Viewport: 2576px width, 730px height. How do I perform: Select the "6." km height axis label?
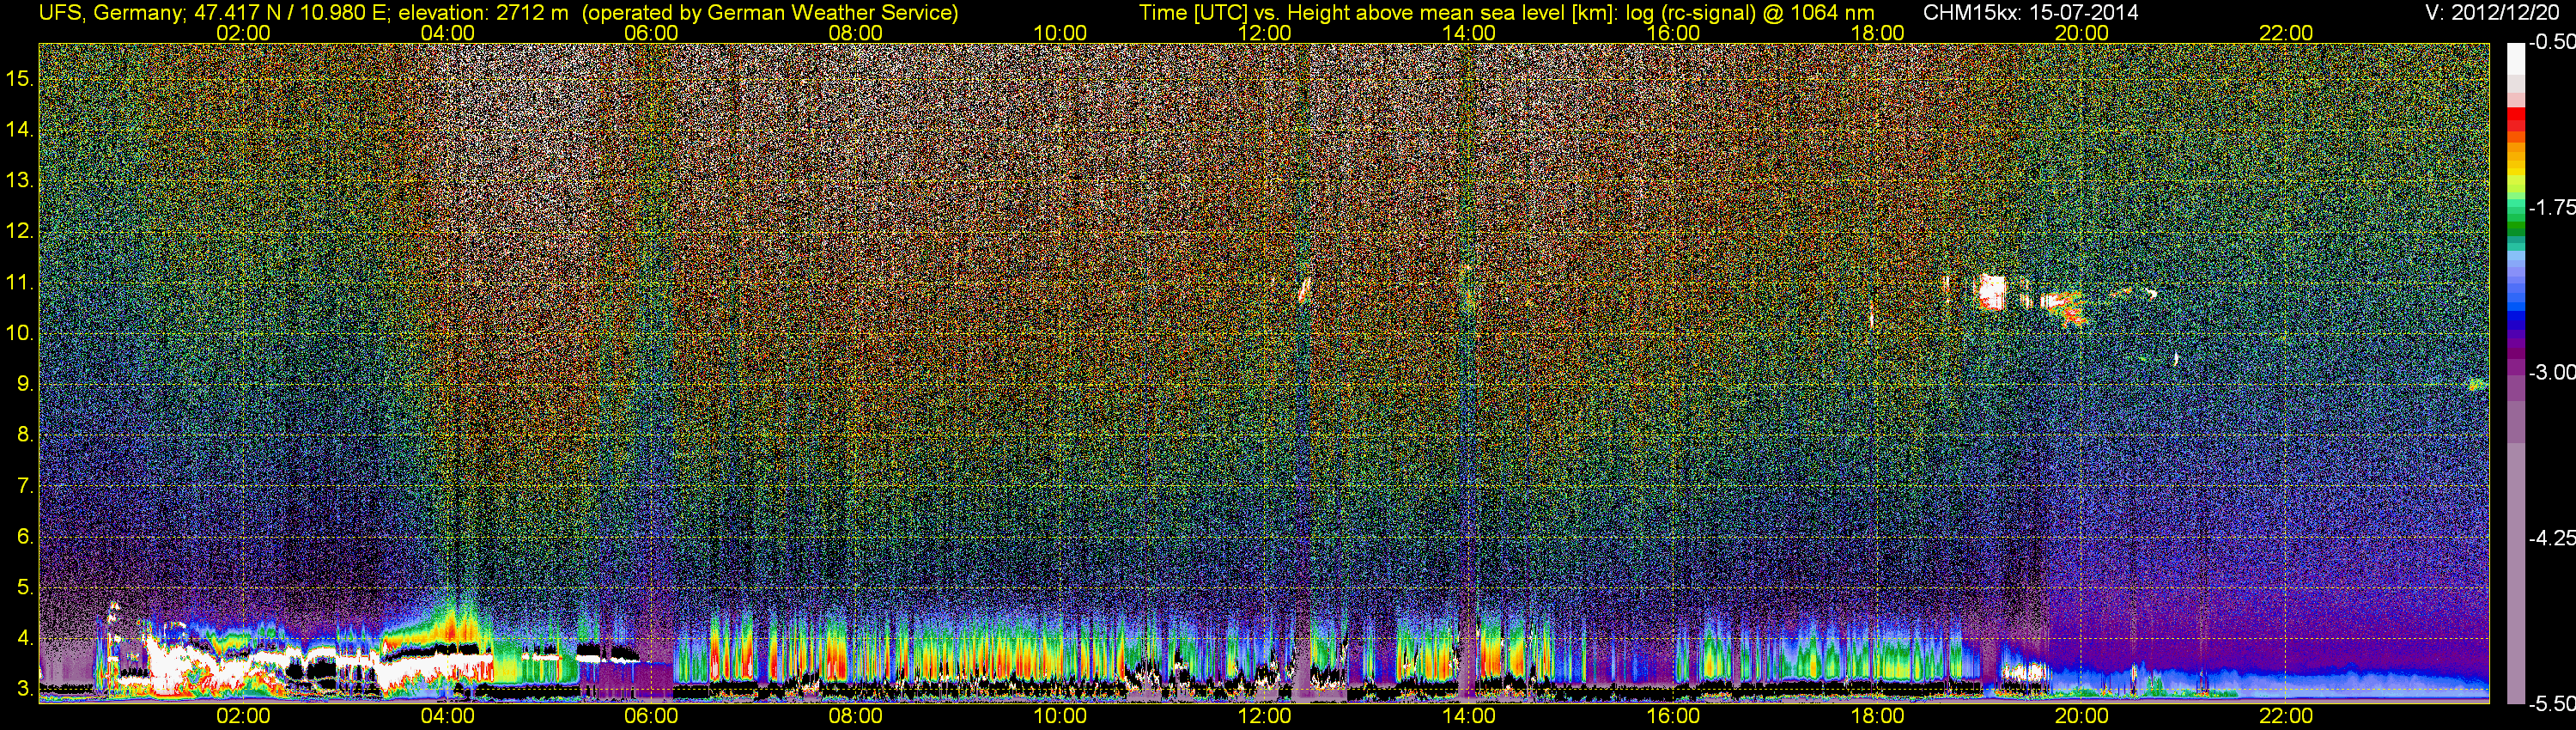pyautogui.click(x=26, y=537)
